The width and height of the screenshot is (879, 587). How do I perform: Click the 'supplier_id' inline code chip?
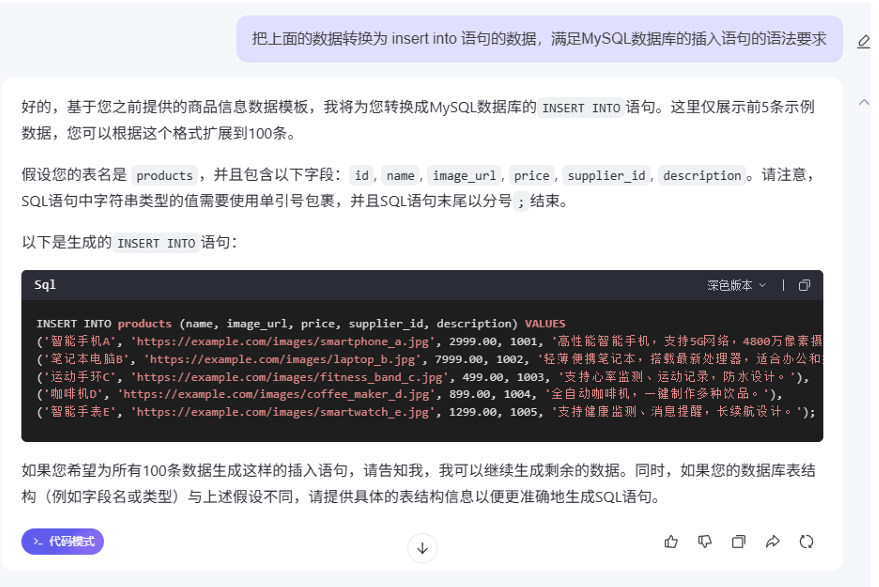tap(604, 176)
